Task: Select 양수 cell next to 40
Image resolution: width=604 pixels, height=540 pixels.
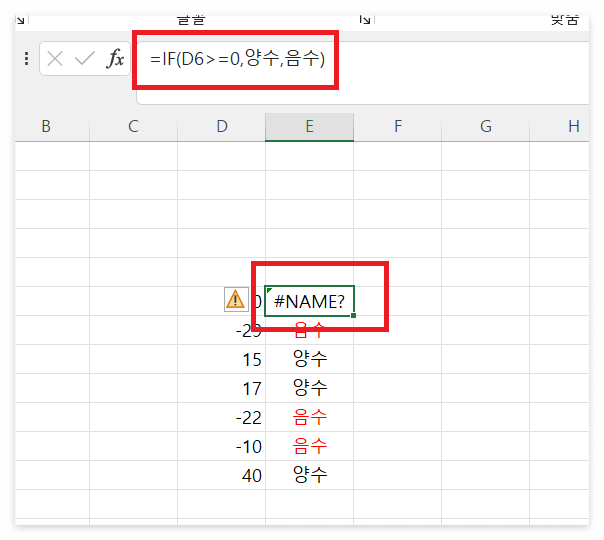Action: 309,475
